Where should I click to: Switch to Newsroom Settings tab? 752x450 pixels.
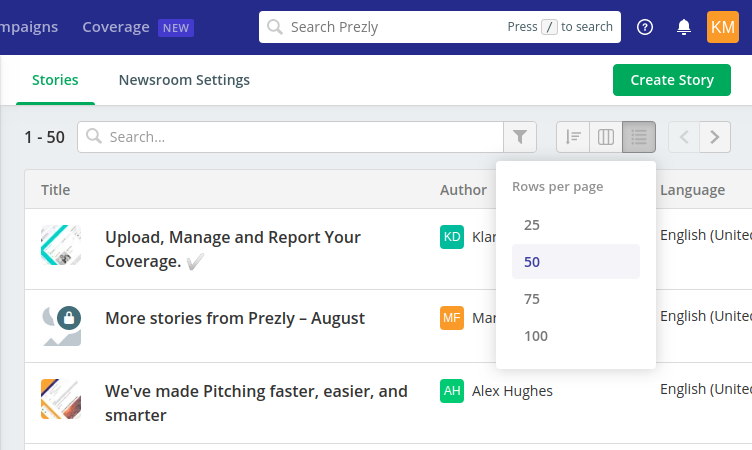pos(184,80)
